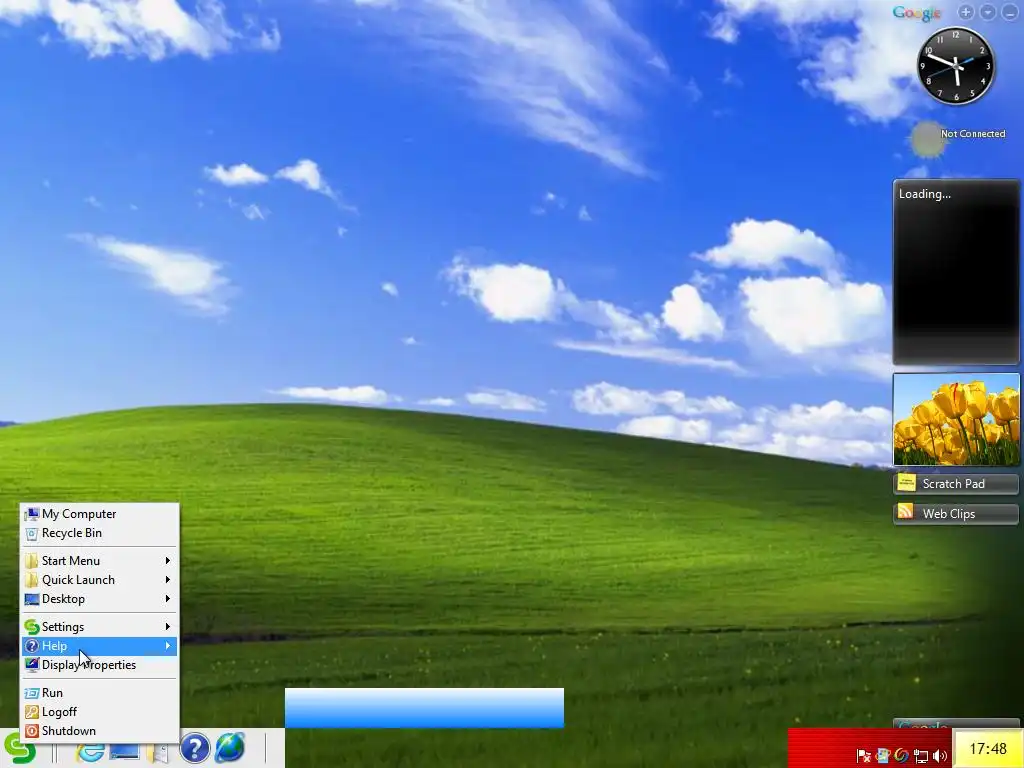Click the Not Connected weather gadget
The image size is (1024, 768).
[959, 139]
